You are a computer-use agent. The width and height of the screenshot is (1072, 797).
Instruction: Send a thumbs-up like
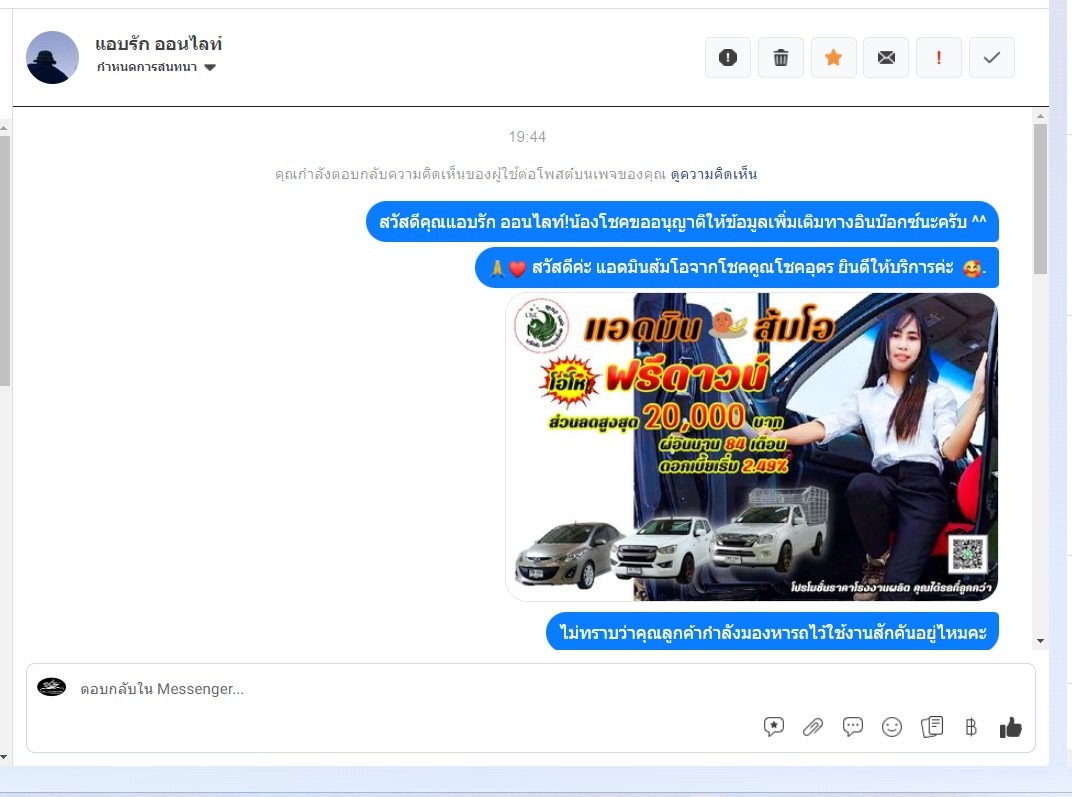[1010, 727]
